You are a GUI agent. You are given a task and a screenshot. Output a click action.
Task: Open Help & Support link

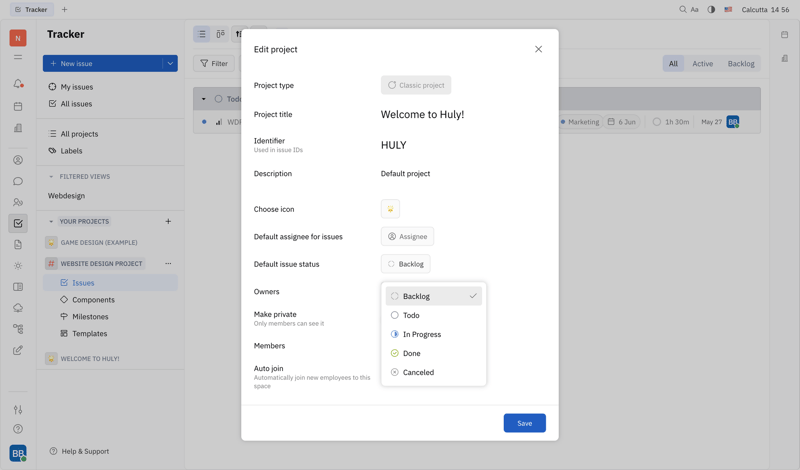pyautogui.click(x=79, y=451)
